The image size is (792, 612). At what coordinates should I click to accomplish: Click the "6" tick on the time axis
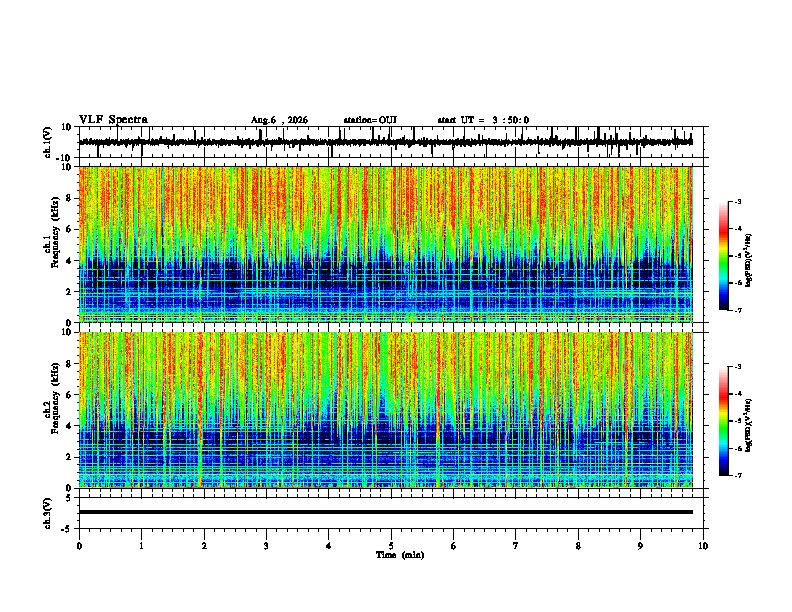454,546
